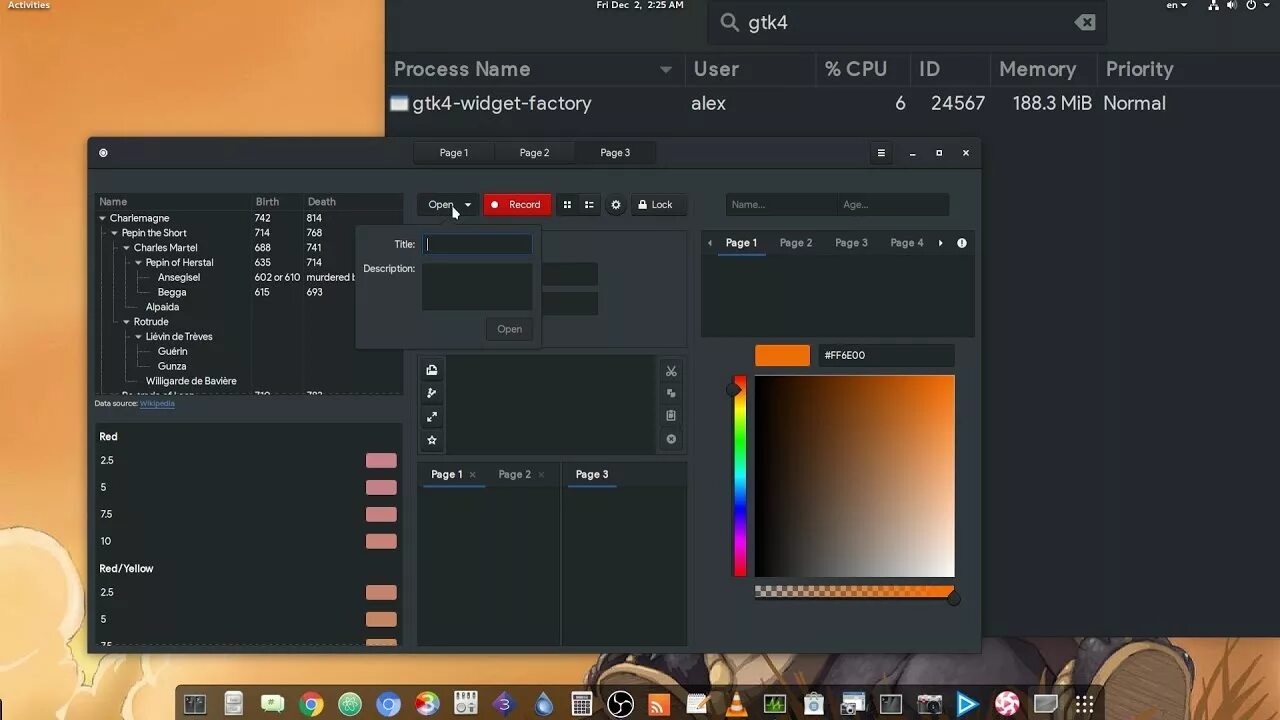This screenshot has height=720, width=1280.
Task: Open the power menu in top bar
Action: tap(1258, 5)
